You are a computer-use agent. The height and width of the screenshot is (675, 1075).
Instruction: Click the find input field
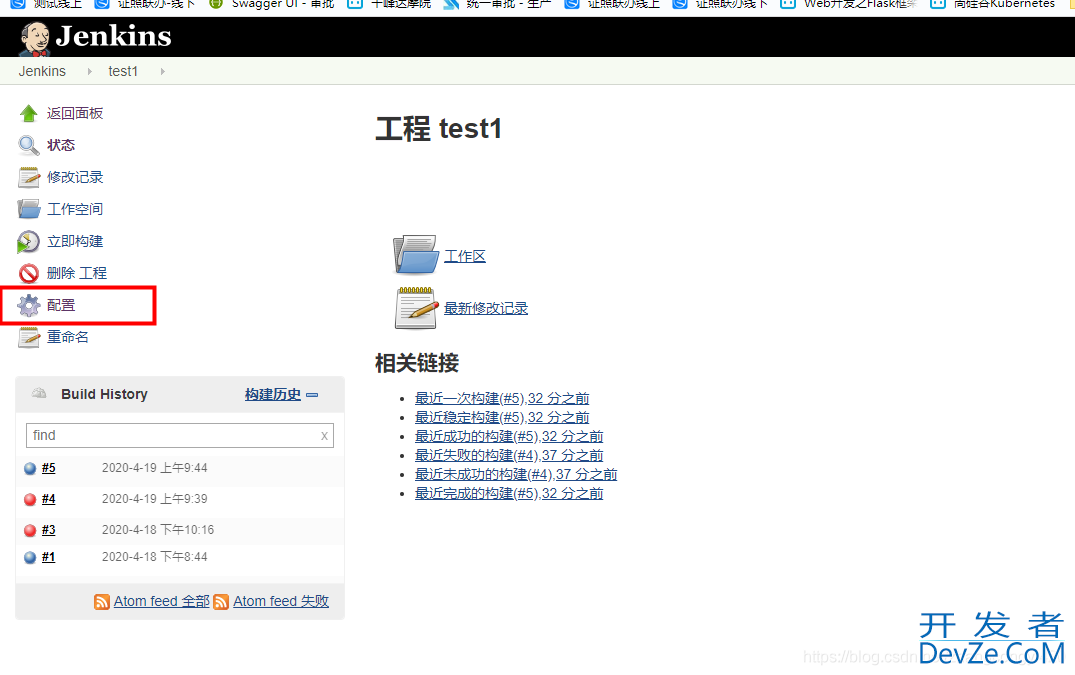pyautogui.click(x=180, y=436)
